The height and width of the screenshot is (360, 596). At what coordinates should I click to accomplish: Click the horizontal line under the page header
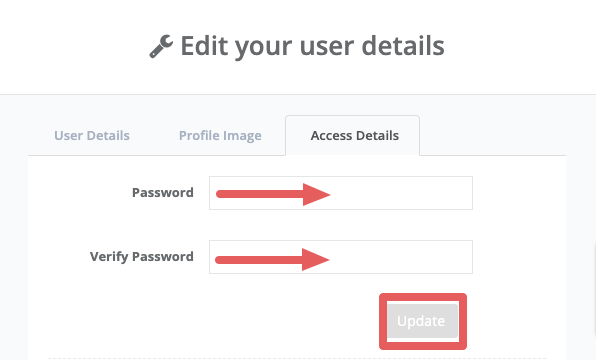pos(298,94)
